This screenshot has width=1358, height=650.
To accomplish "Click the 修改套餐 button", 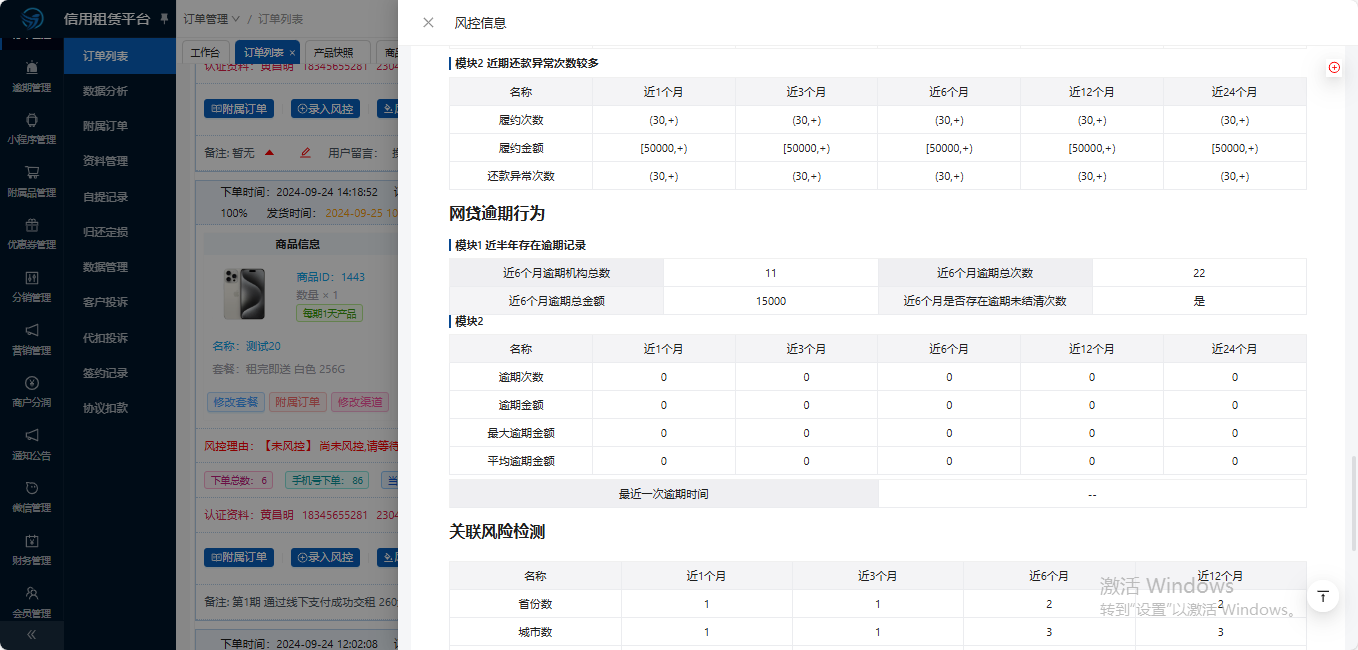I will coord(235,402).
